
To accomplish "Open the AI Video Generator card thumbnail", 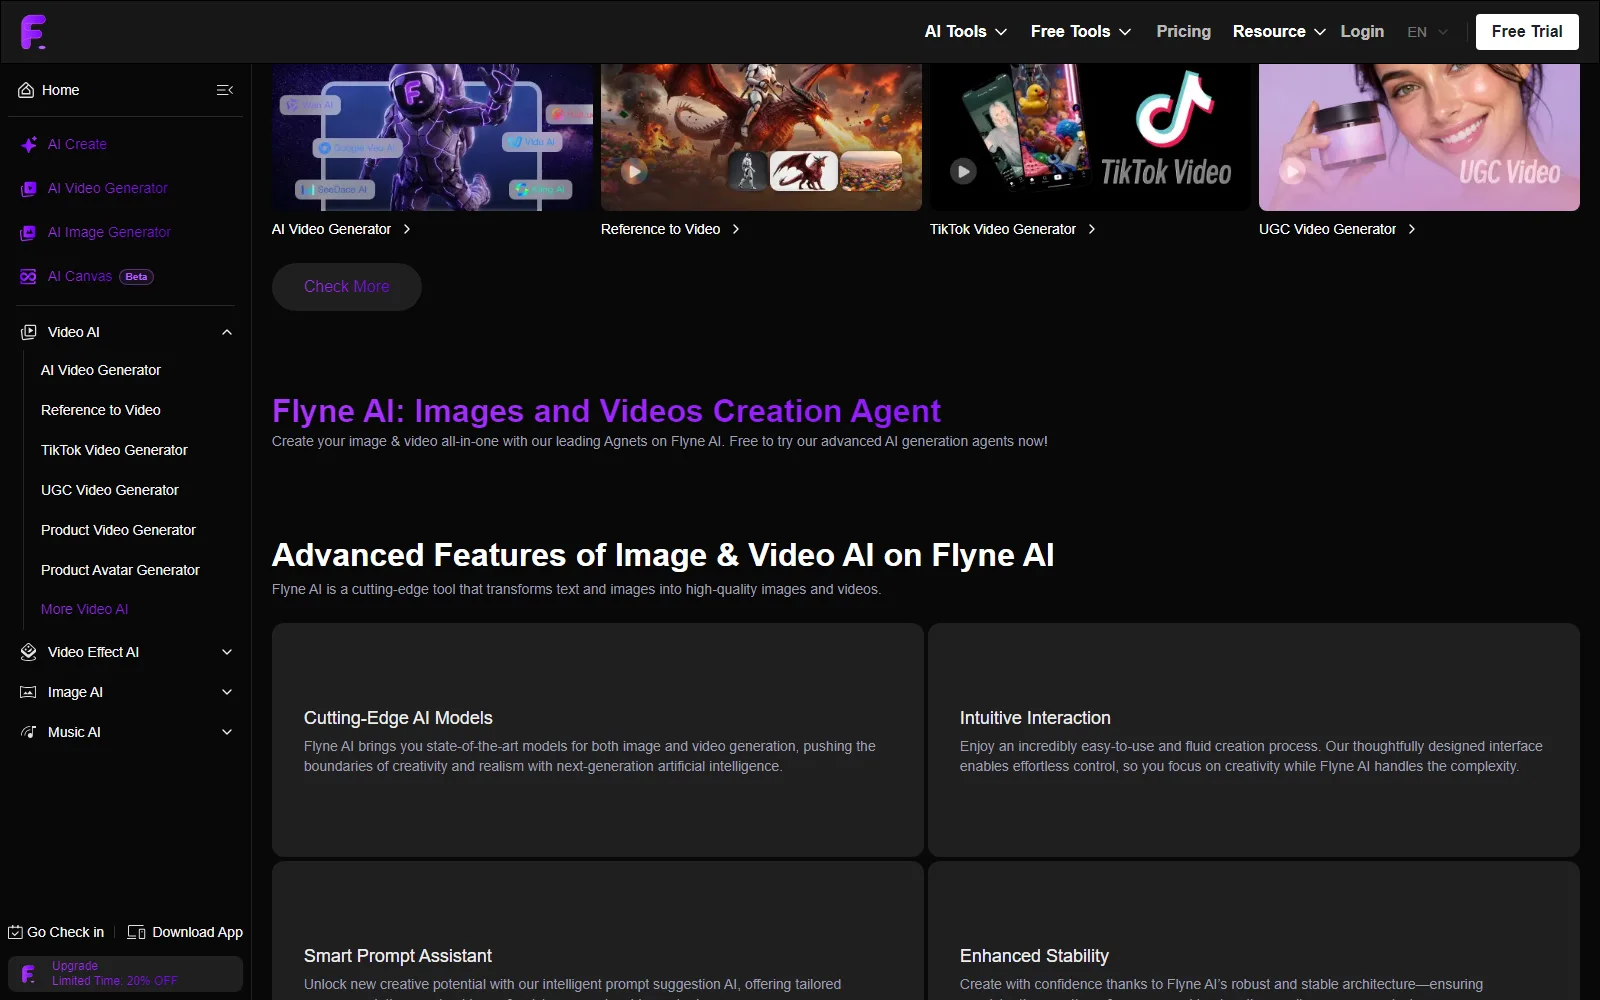I will (x=432, y=137).
